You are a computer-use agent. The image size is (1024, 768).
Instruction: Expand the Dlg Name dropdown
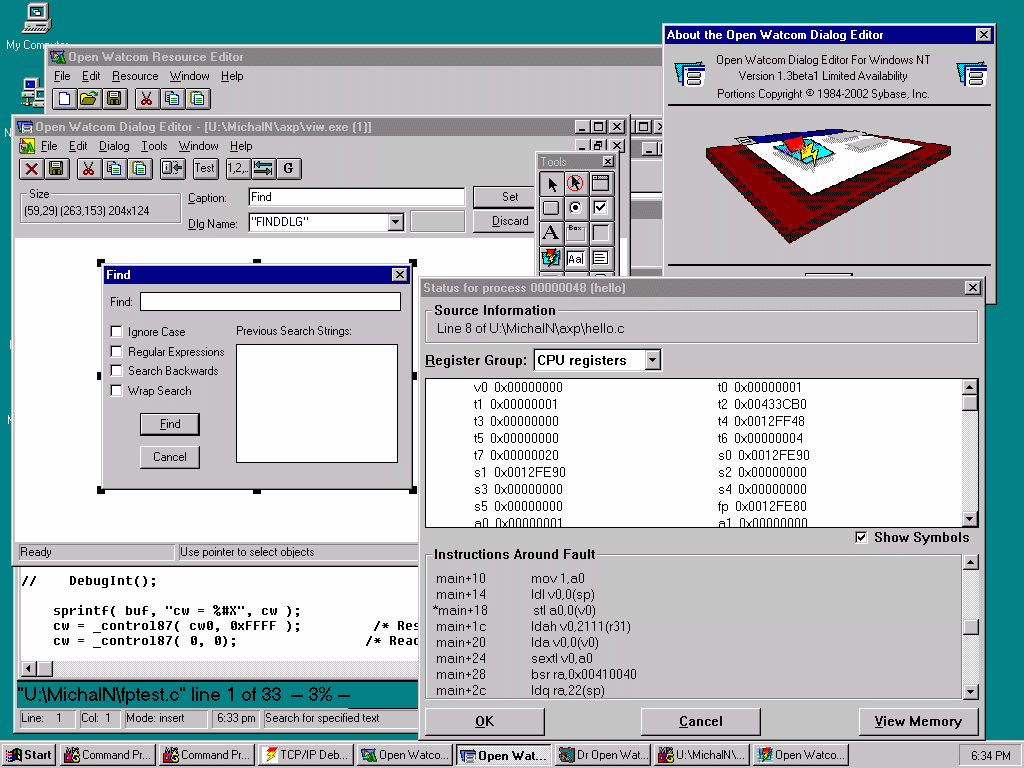(x=395, y=222)
